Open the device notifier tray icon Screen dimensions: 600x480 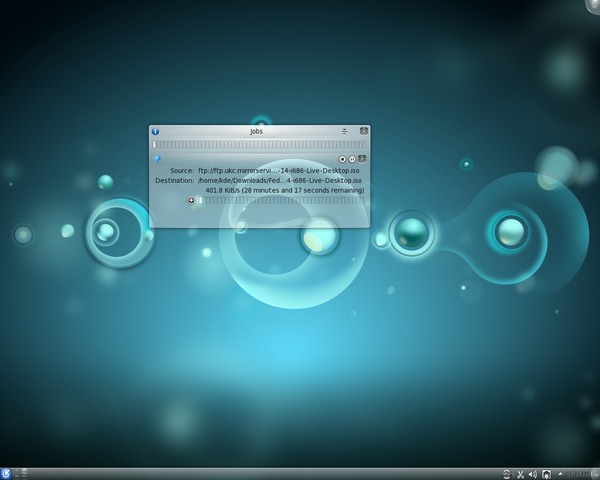coord(546,475)
